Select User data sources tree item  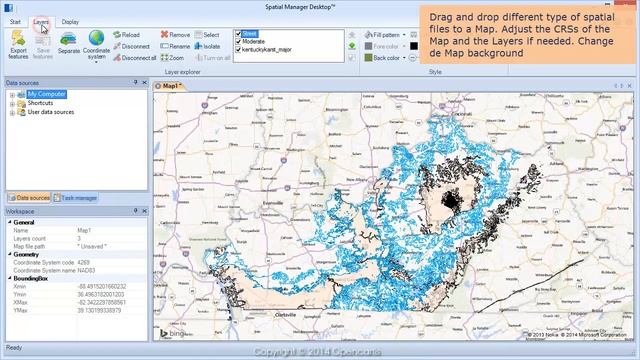(x=51, y=112)
